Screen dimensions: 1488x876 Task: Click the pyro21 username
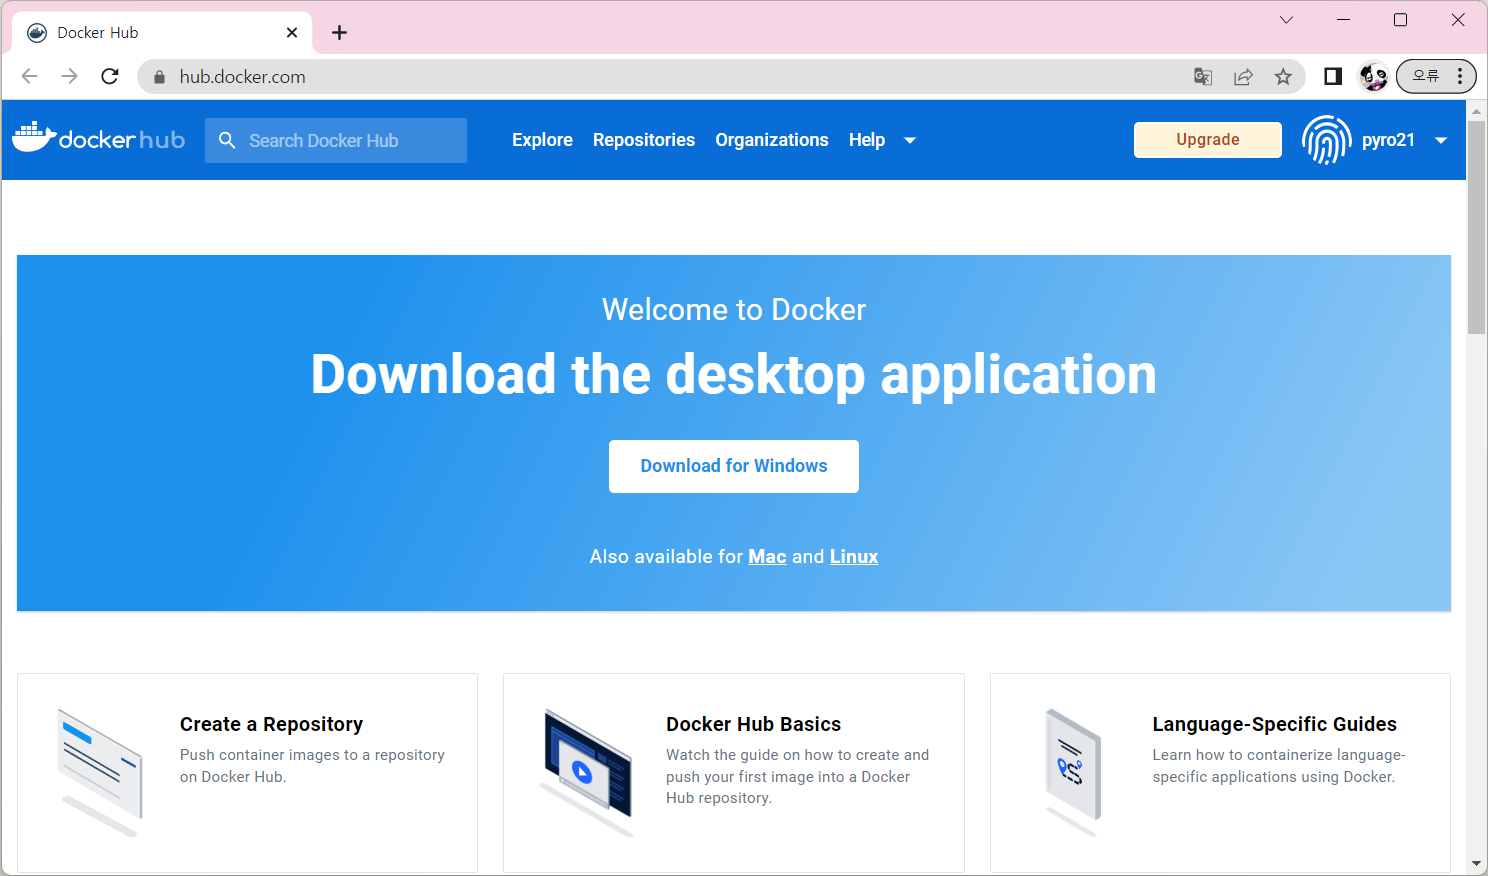[x=1388, y=140]
